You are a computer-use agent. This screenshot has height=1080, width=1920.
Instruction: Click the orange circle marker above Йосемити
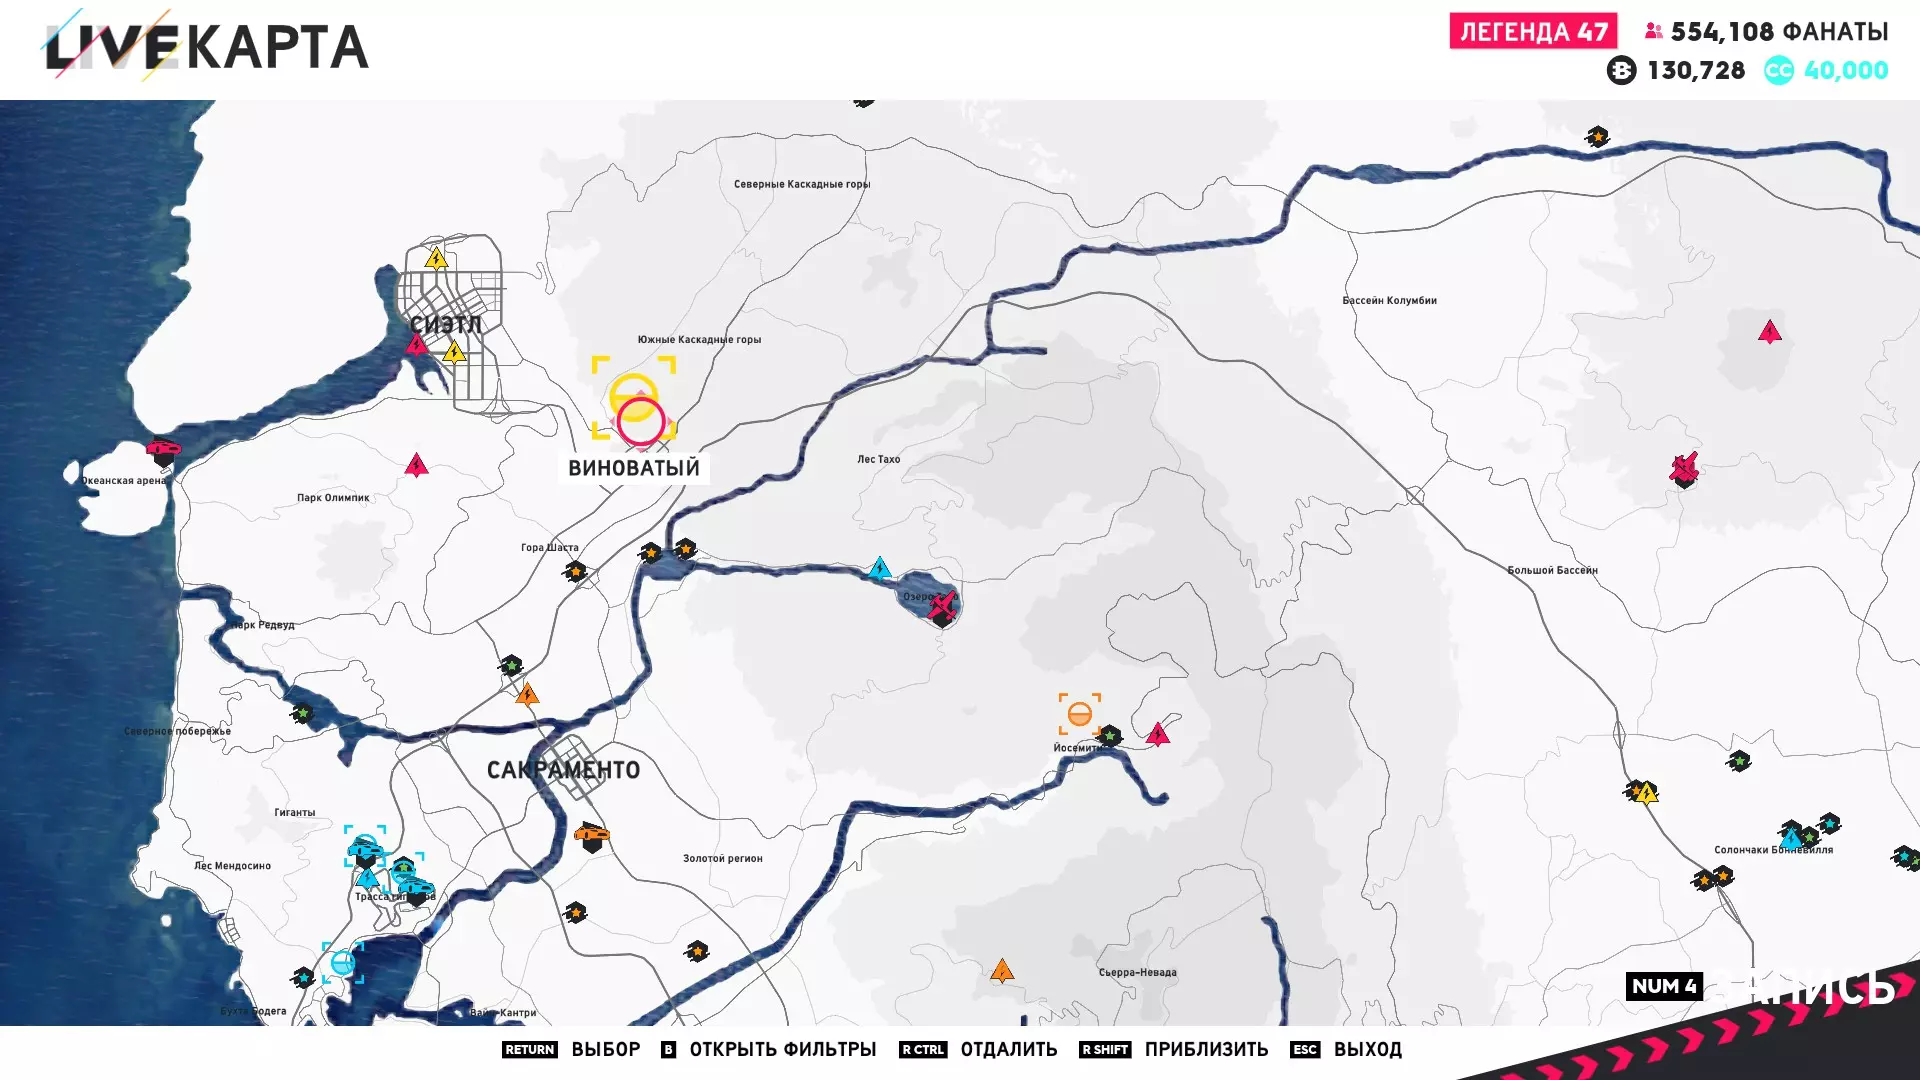coord(1079,714)
